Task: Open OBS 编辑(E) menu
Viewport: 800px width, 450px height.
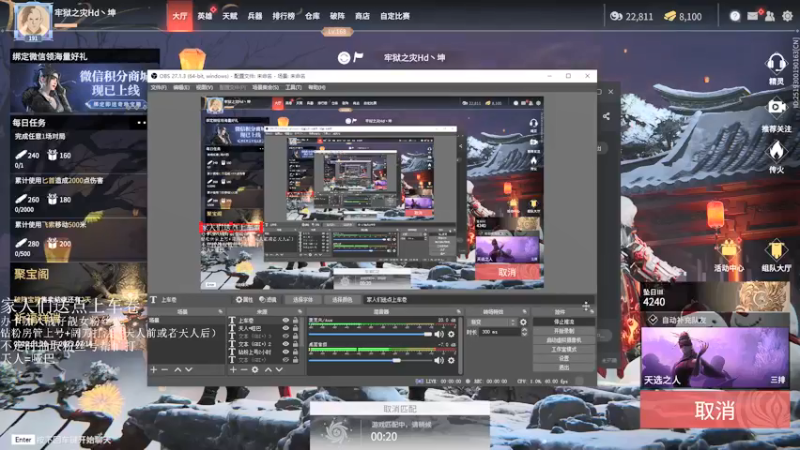Action: point(181,88)
